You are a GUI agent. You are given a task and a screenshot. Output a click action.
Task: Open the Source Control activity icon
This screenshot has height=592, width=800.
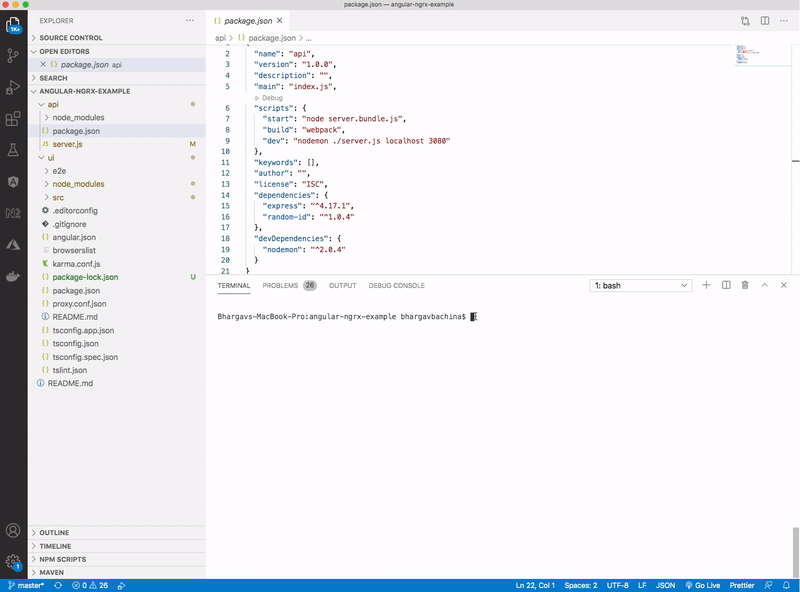13,56
